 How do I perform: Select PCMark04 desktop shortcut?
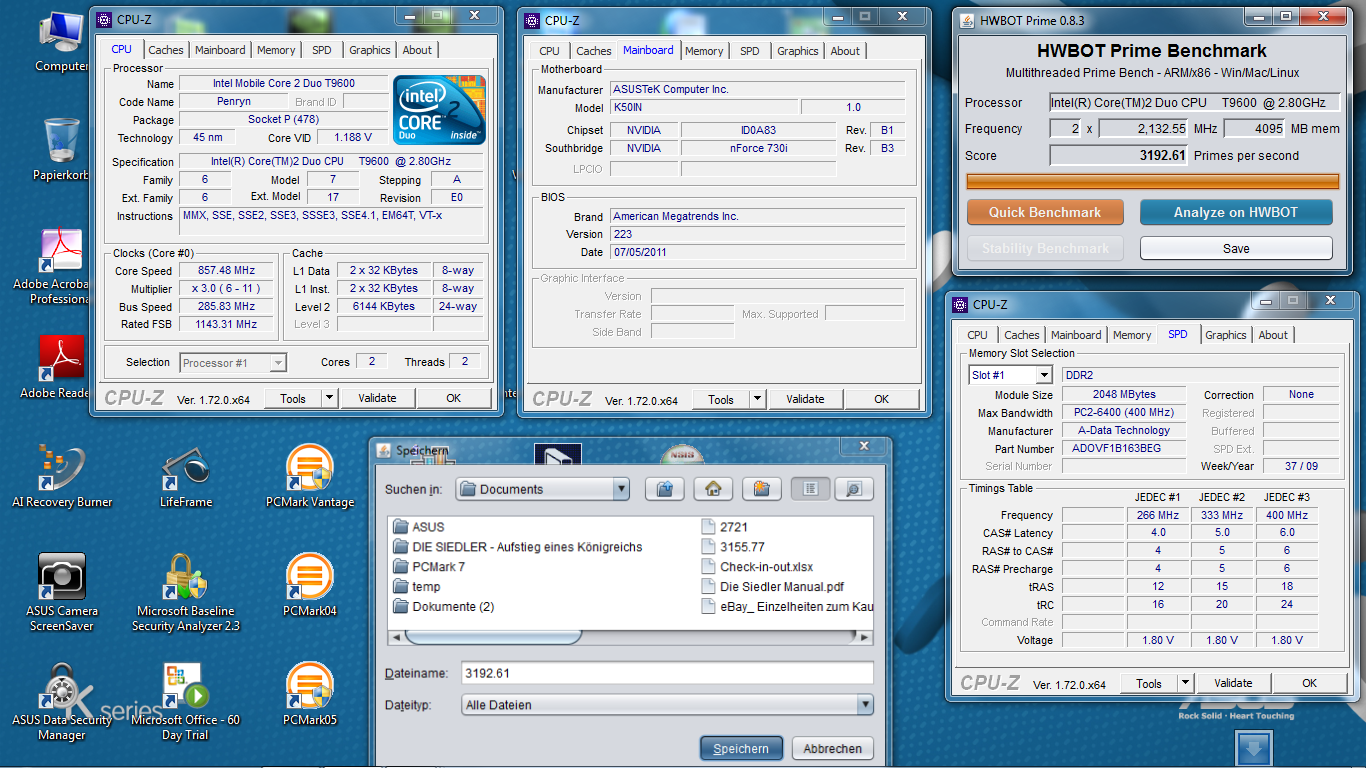click(x=310, y=585)
